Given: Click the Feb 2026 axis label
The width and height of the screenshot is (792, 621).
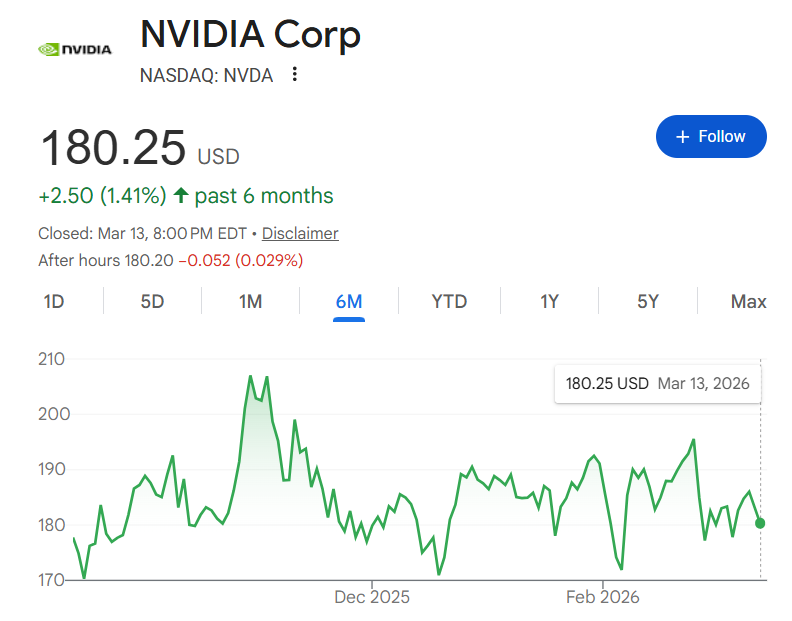Looking at the screenshot, I should [602, 597].
